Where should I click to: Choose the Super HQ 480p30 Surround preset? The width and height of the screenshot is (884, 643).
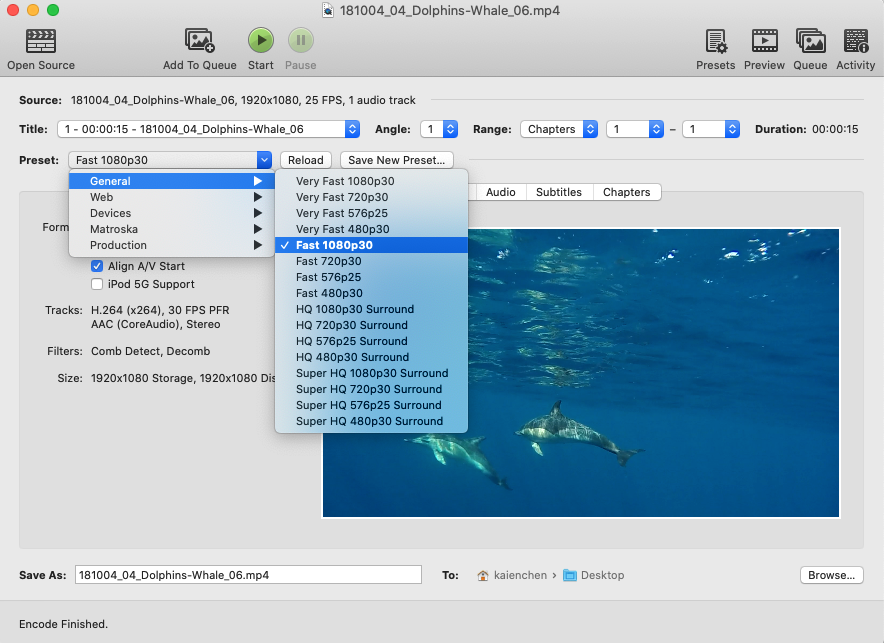coord(372,421)
